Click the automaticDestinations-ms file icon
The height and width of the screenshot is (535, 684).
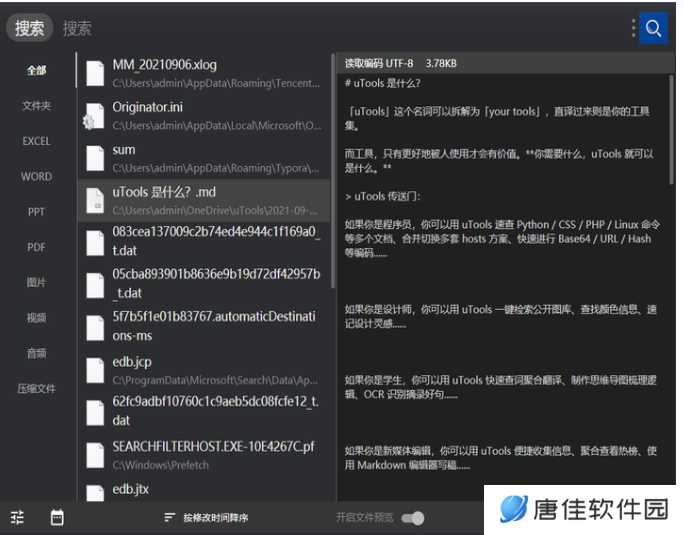tap(95, 328)
